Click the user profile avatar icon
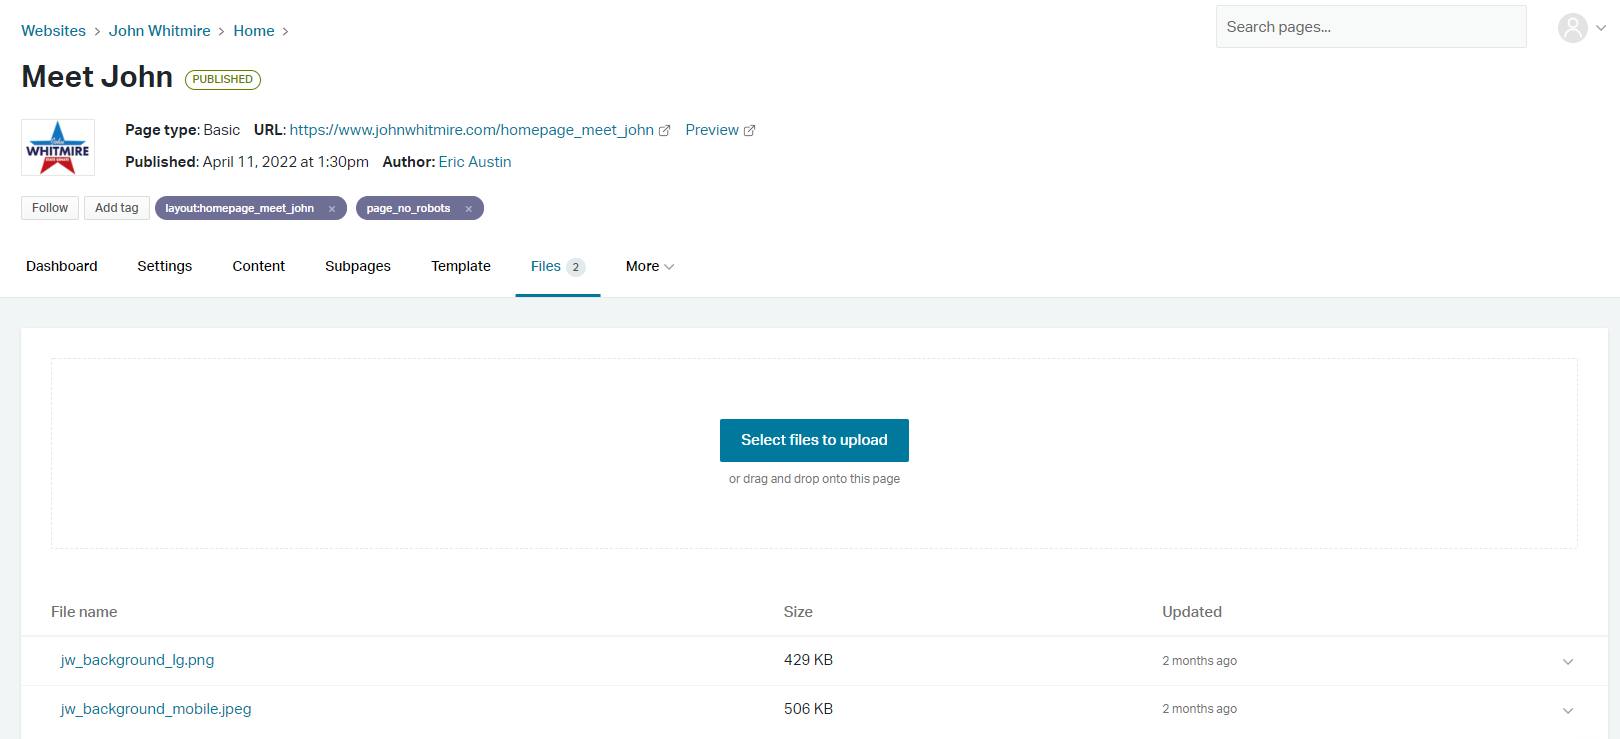 tap(1572, 28)
